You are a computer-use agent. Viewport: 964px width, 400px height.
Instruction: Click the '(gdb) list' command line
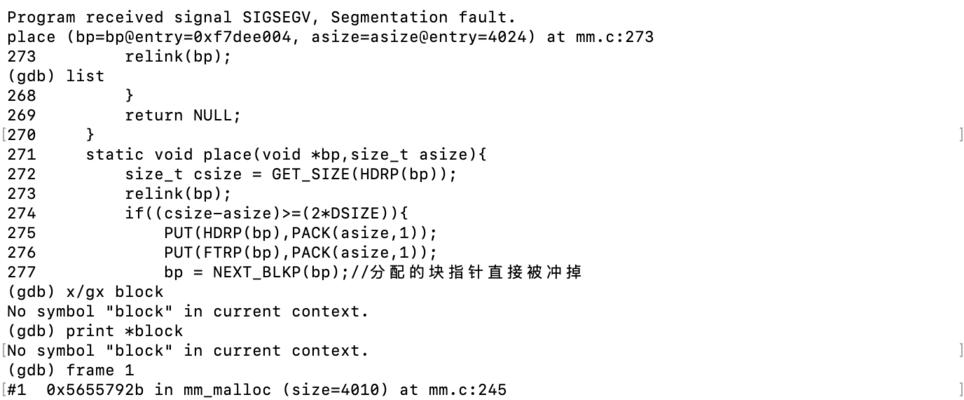55,76
